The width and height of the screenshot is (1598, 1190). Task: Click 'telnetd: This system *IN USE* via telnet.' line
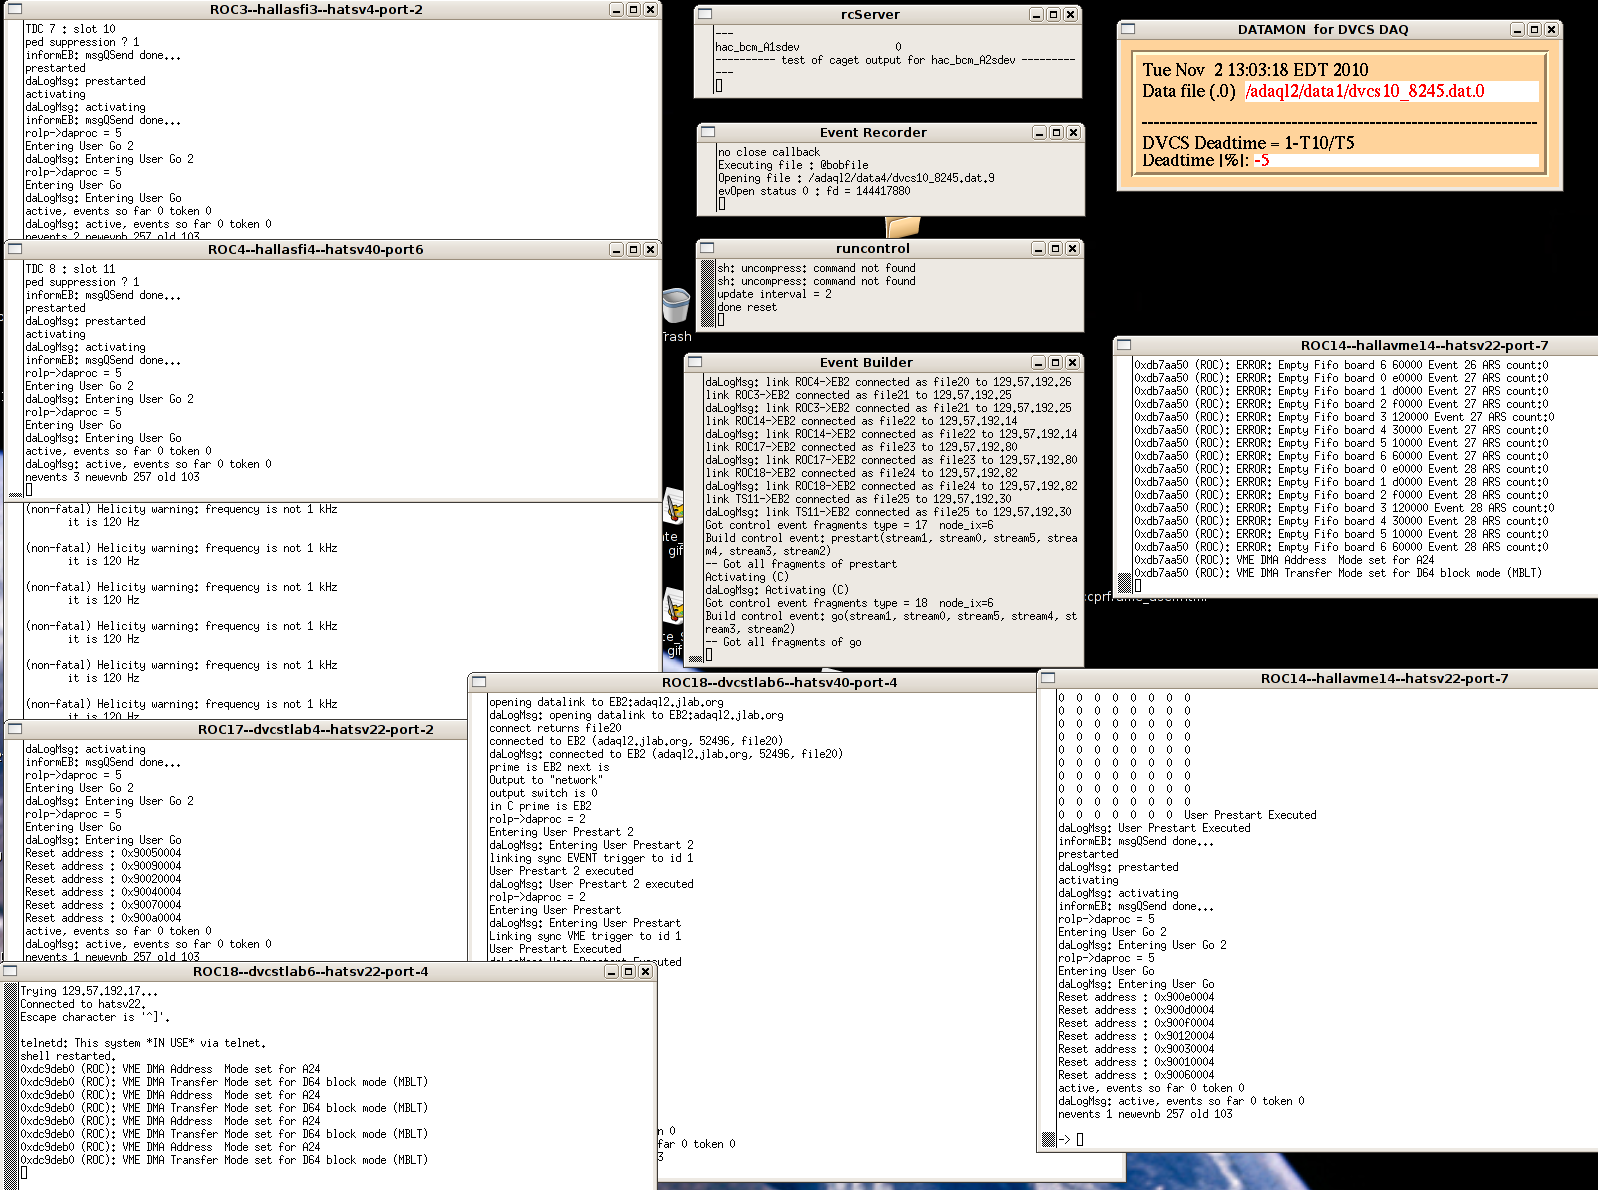pos(143,1043)
